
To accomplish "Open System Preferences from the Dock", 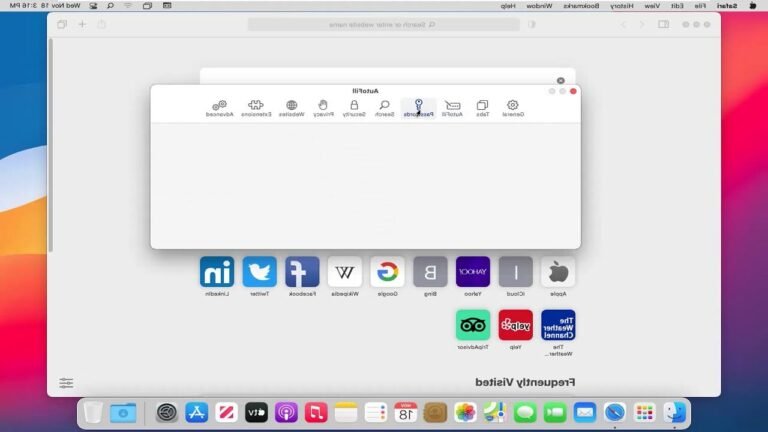I will 167,412.
